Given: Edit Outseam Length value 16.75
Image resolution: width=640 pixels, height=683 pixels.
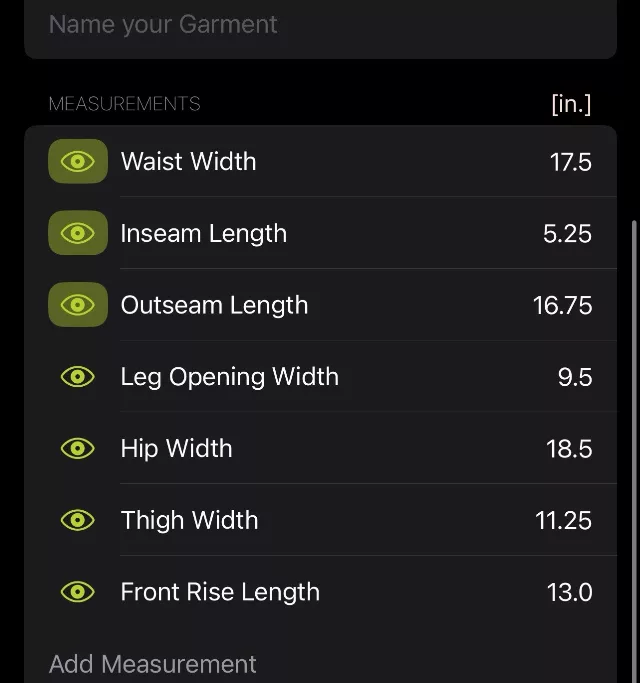Looking at the screenshot, I should point(562,305).
